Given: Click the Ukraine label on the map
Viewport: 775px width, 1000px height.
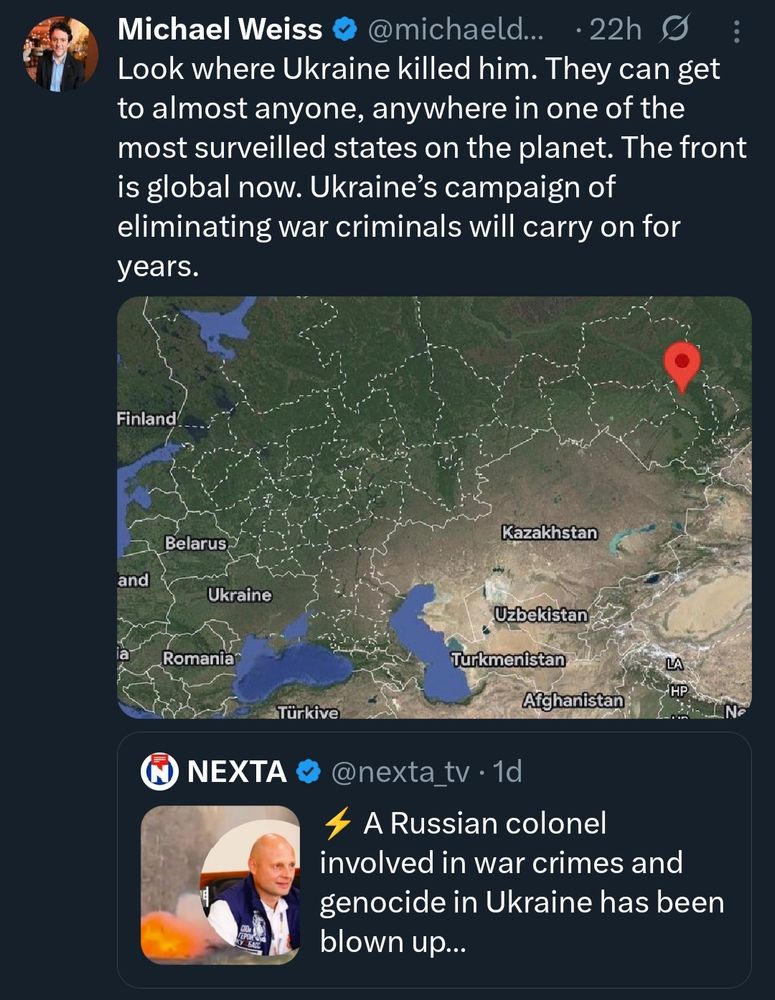Looking at the screenshot, I should tap(239, 595).
